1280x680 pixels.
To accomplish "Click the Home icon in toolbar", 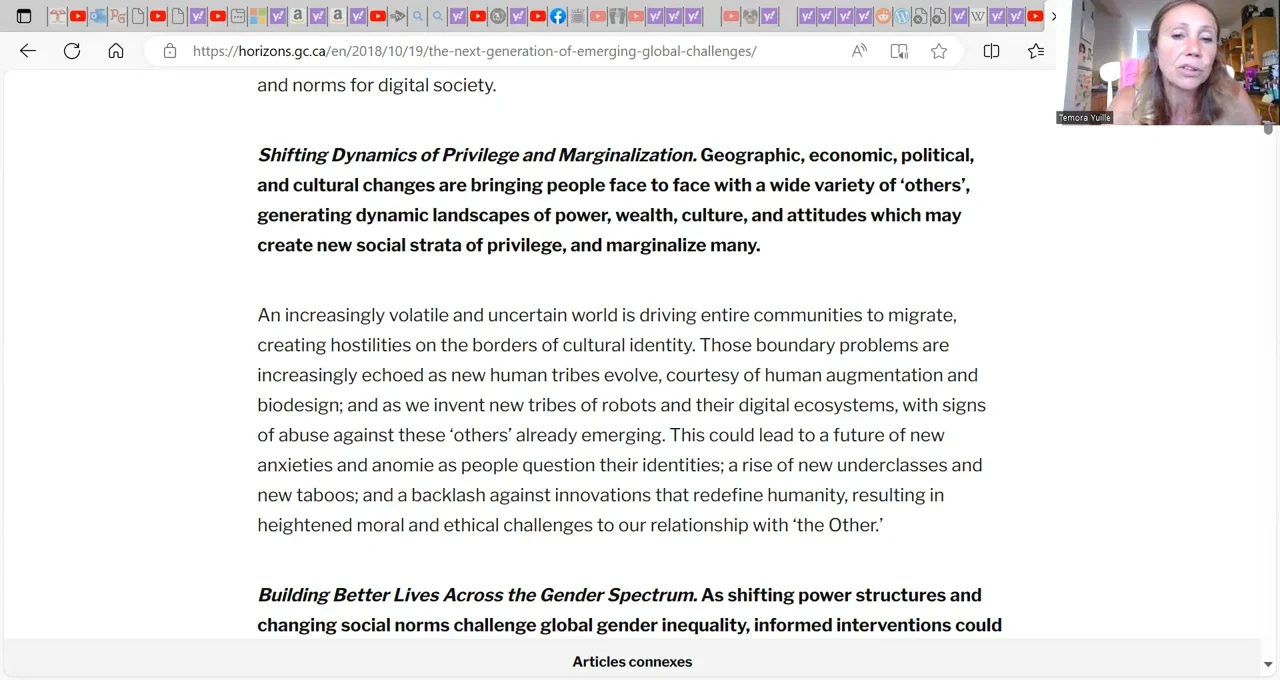I will 116,51.
